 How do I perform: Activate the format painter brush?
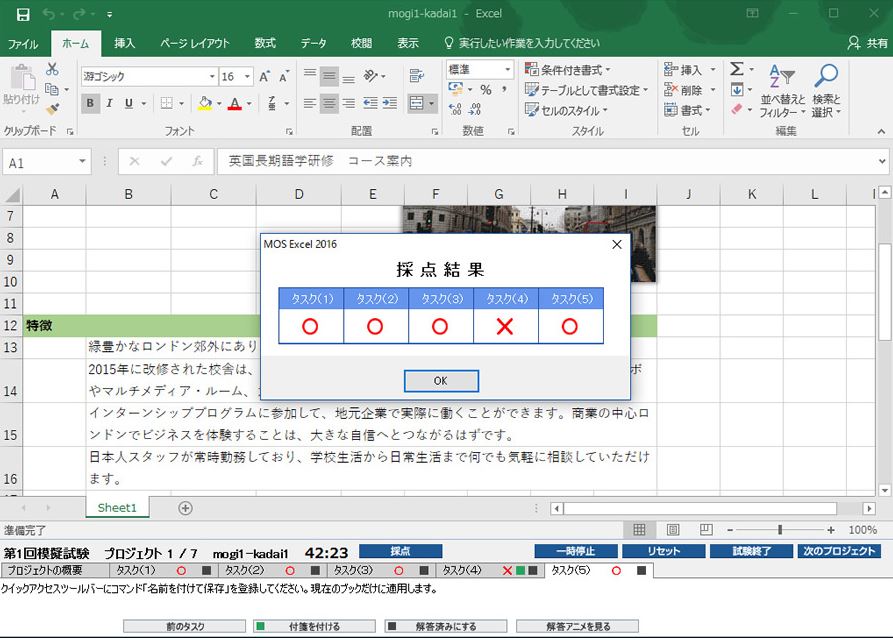pos(52,108)
